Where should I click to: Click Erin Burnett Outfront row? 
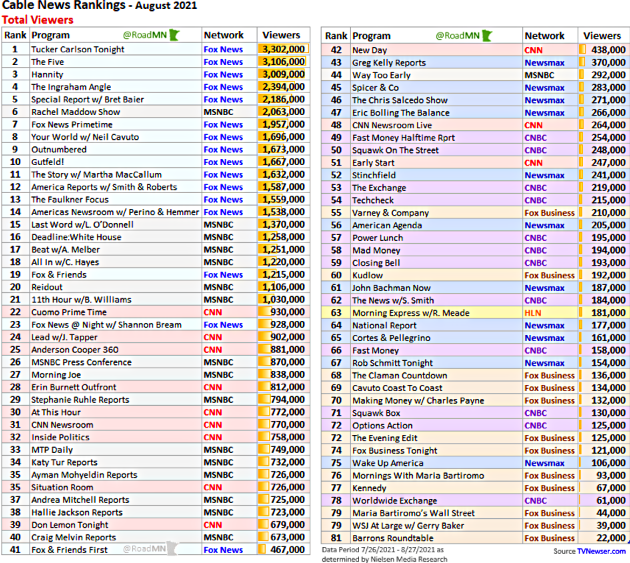pos(155,387)
